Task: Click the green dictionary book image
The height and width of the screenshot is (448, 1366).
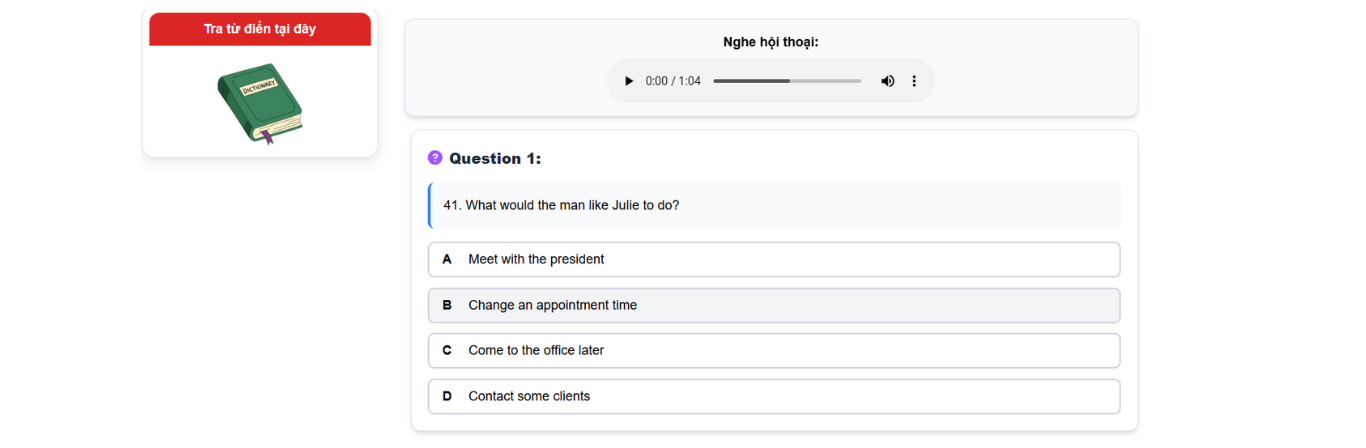Action: pos(259,102)
